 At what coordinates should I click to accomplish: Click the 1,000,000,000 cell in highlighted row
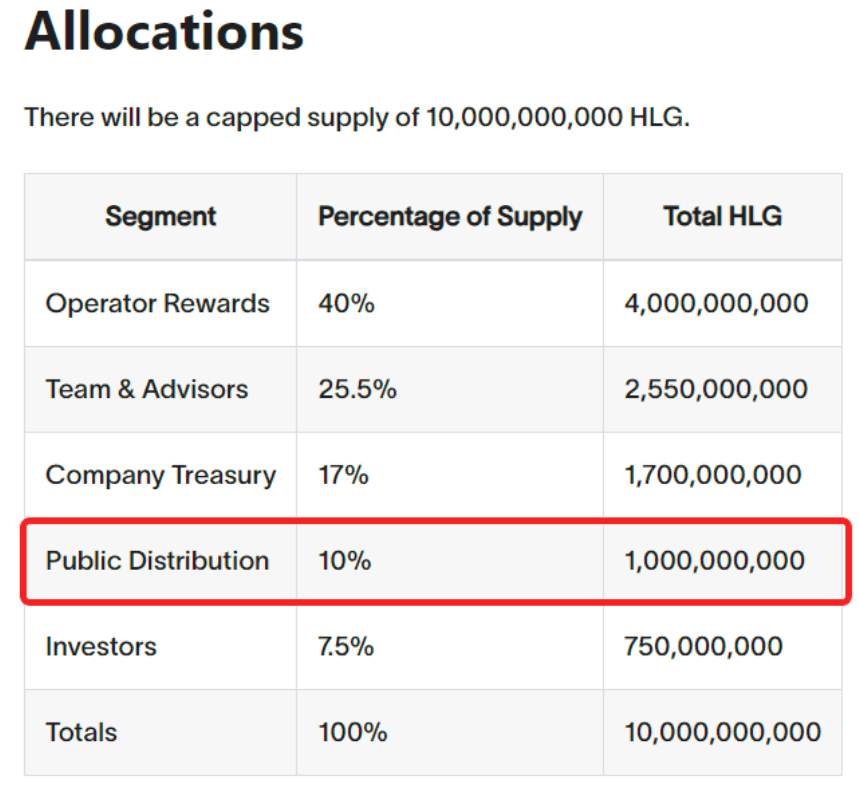[x=714, y=560]
